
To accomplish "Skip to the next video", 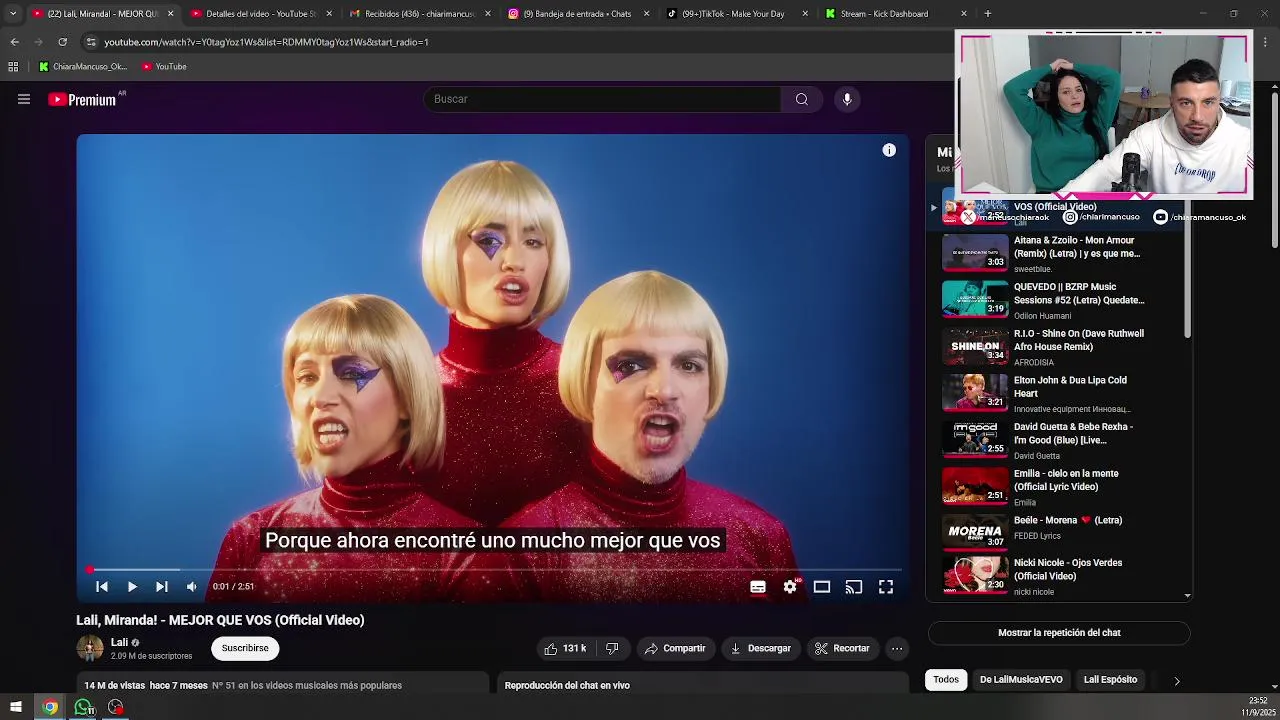I will 162,587.
